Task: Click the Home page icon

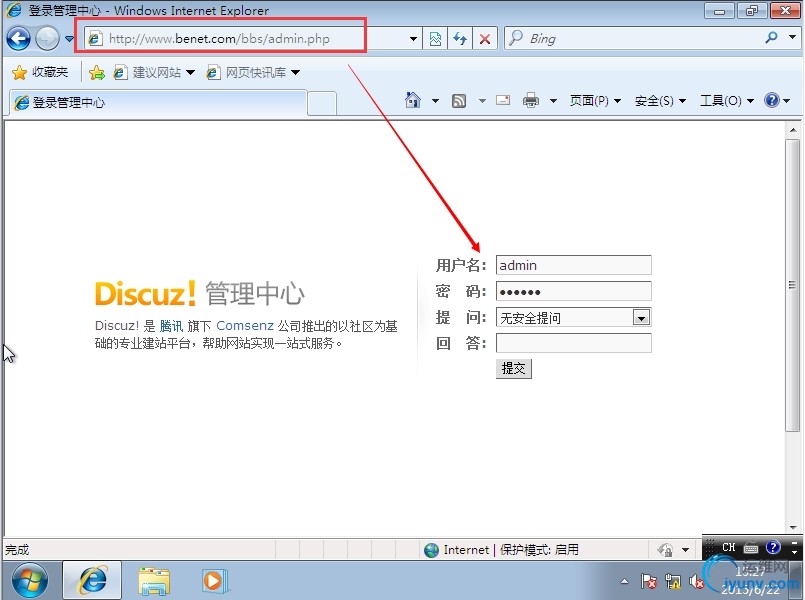Action: [413, 100]
